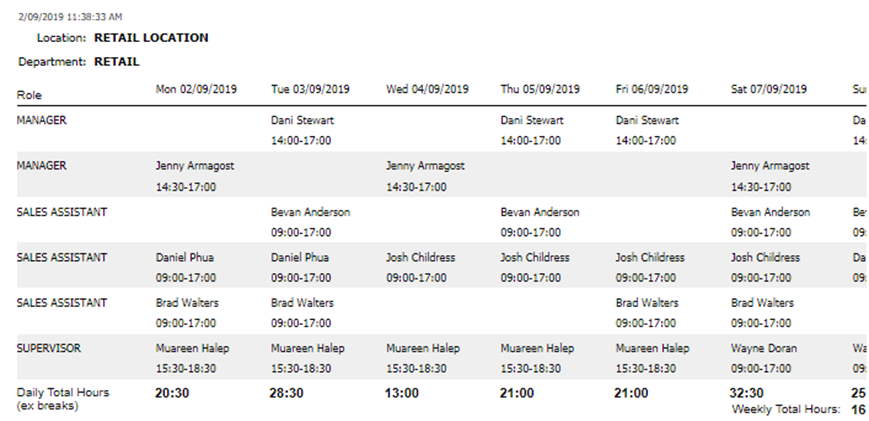Select the 13:00 Wednesday daily total
869x421 pixels.
click(x=402, y=394)
